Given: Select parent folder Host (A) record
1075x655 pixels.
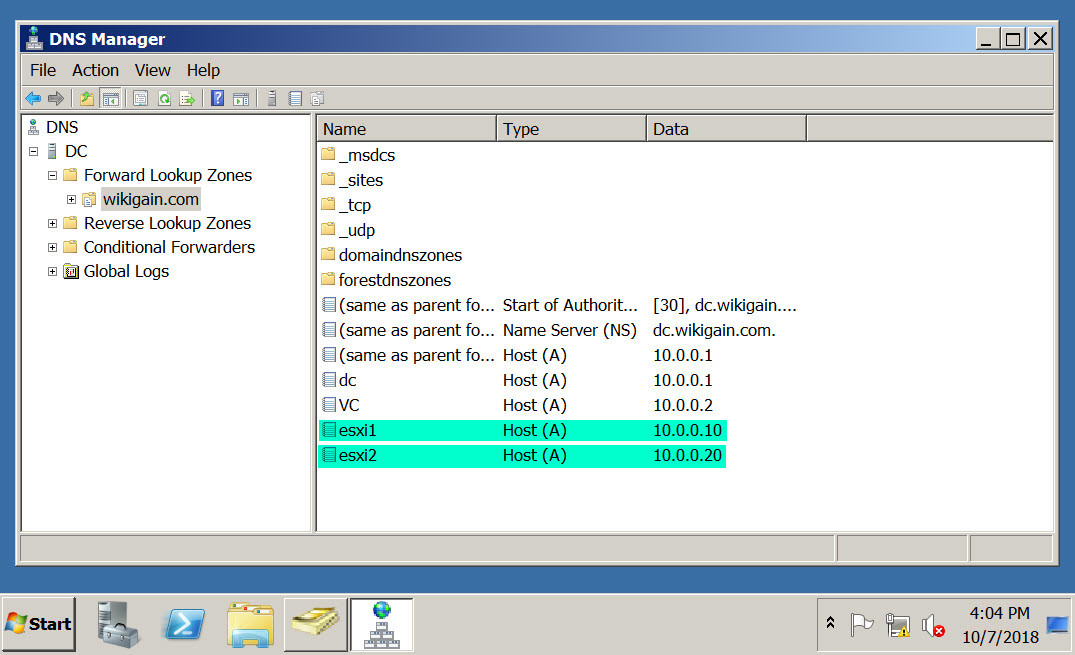Looking at the screenshot, I should coord(518,355).
